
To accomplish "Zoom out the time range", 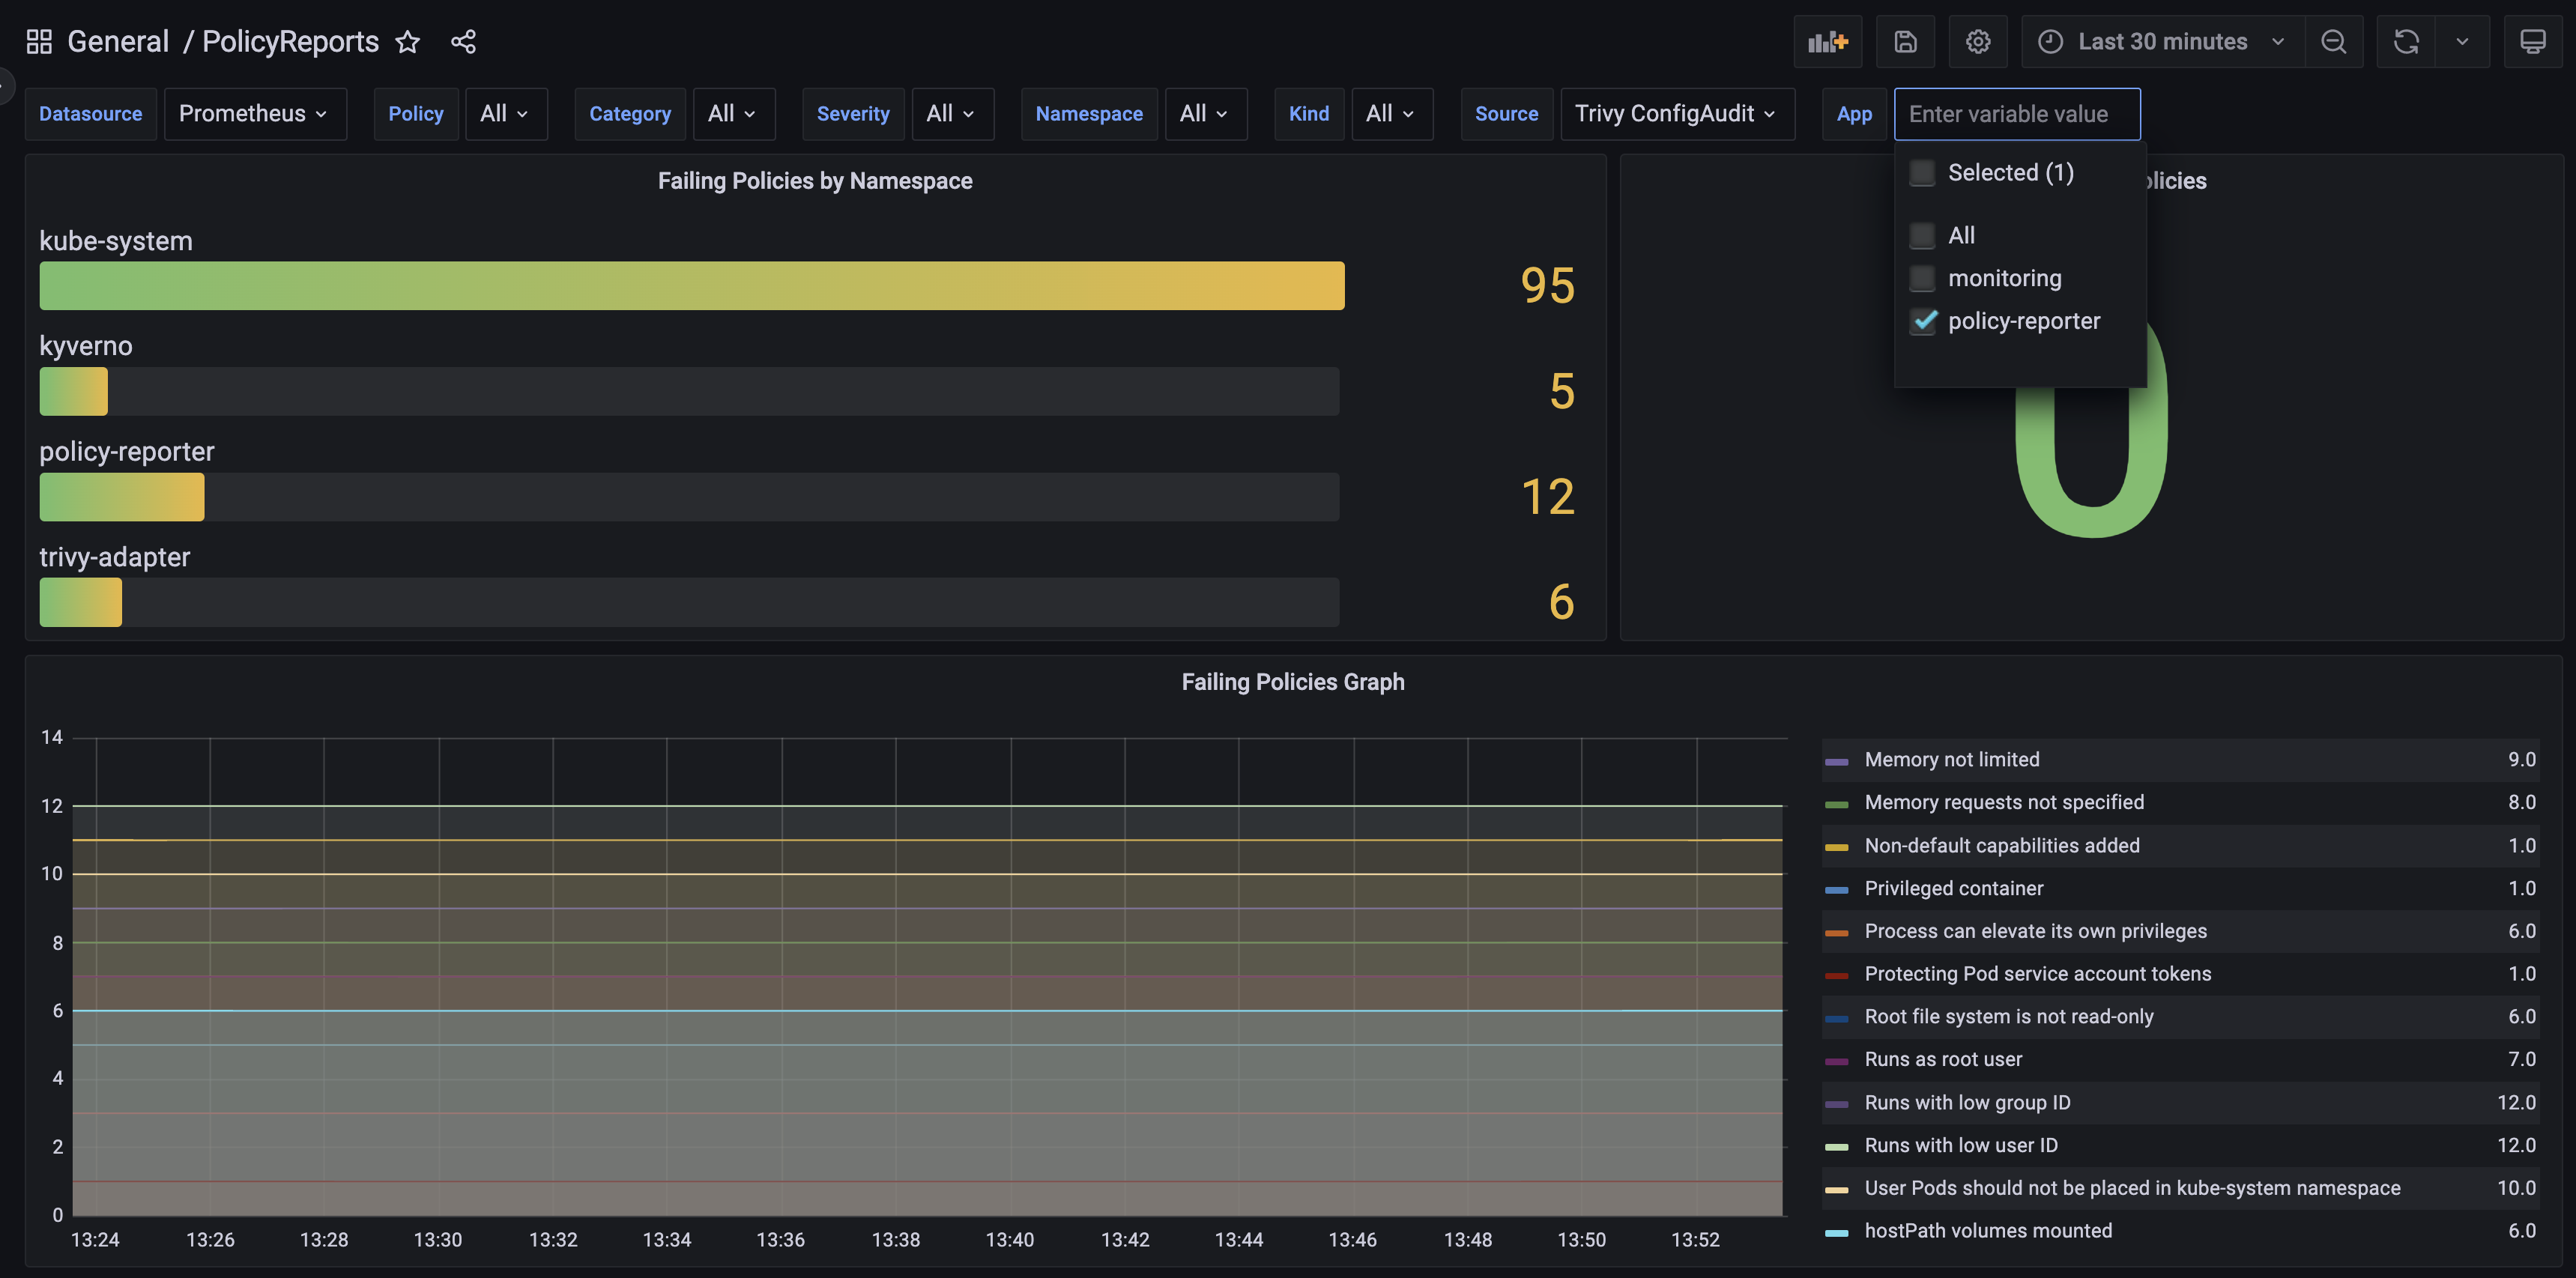I will click(x=2334, y=41).
